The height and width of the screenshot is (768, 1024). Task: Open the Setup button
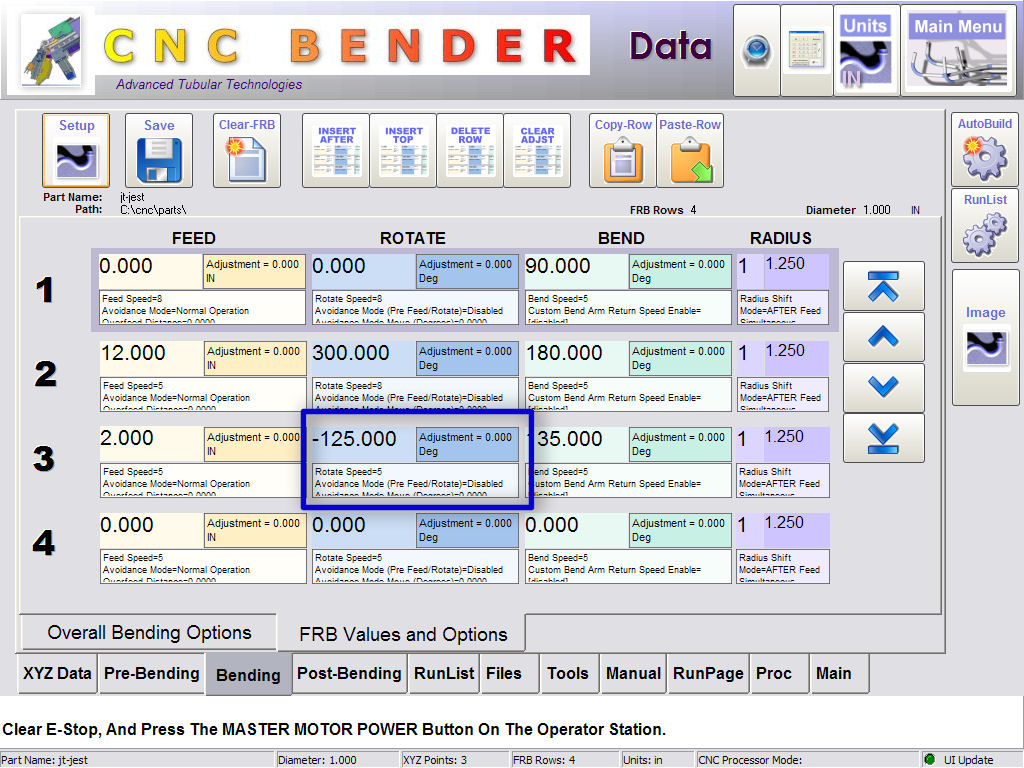[x=76, y=151]
